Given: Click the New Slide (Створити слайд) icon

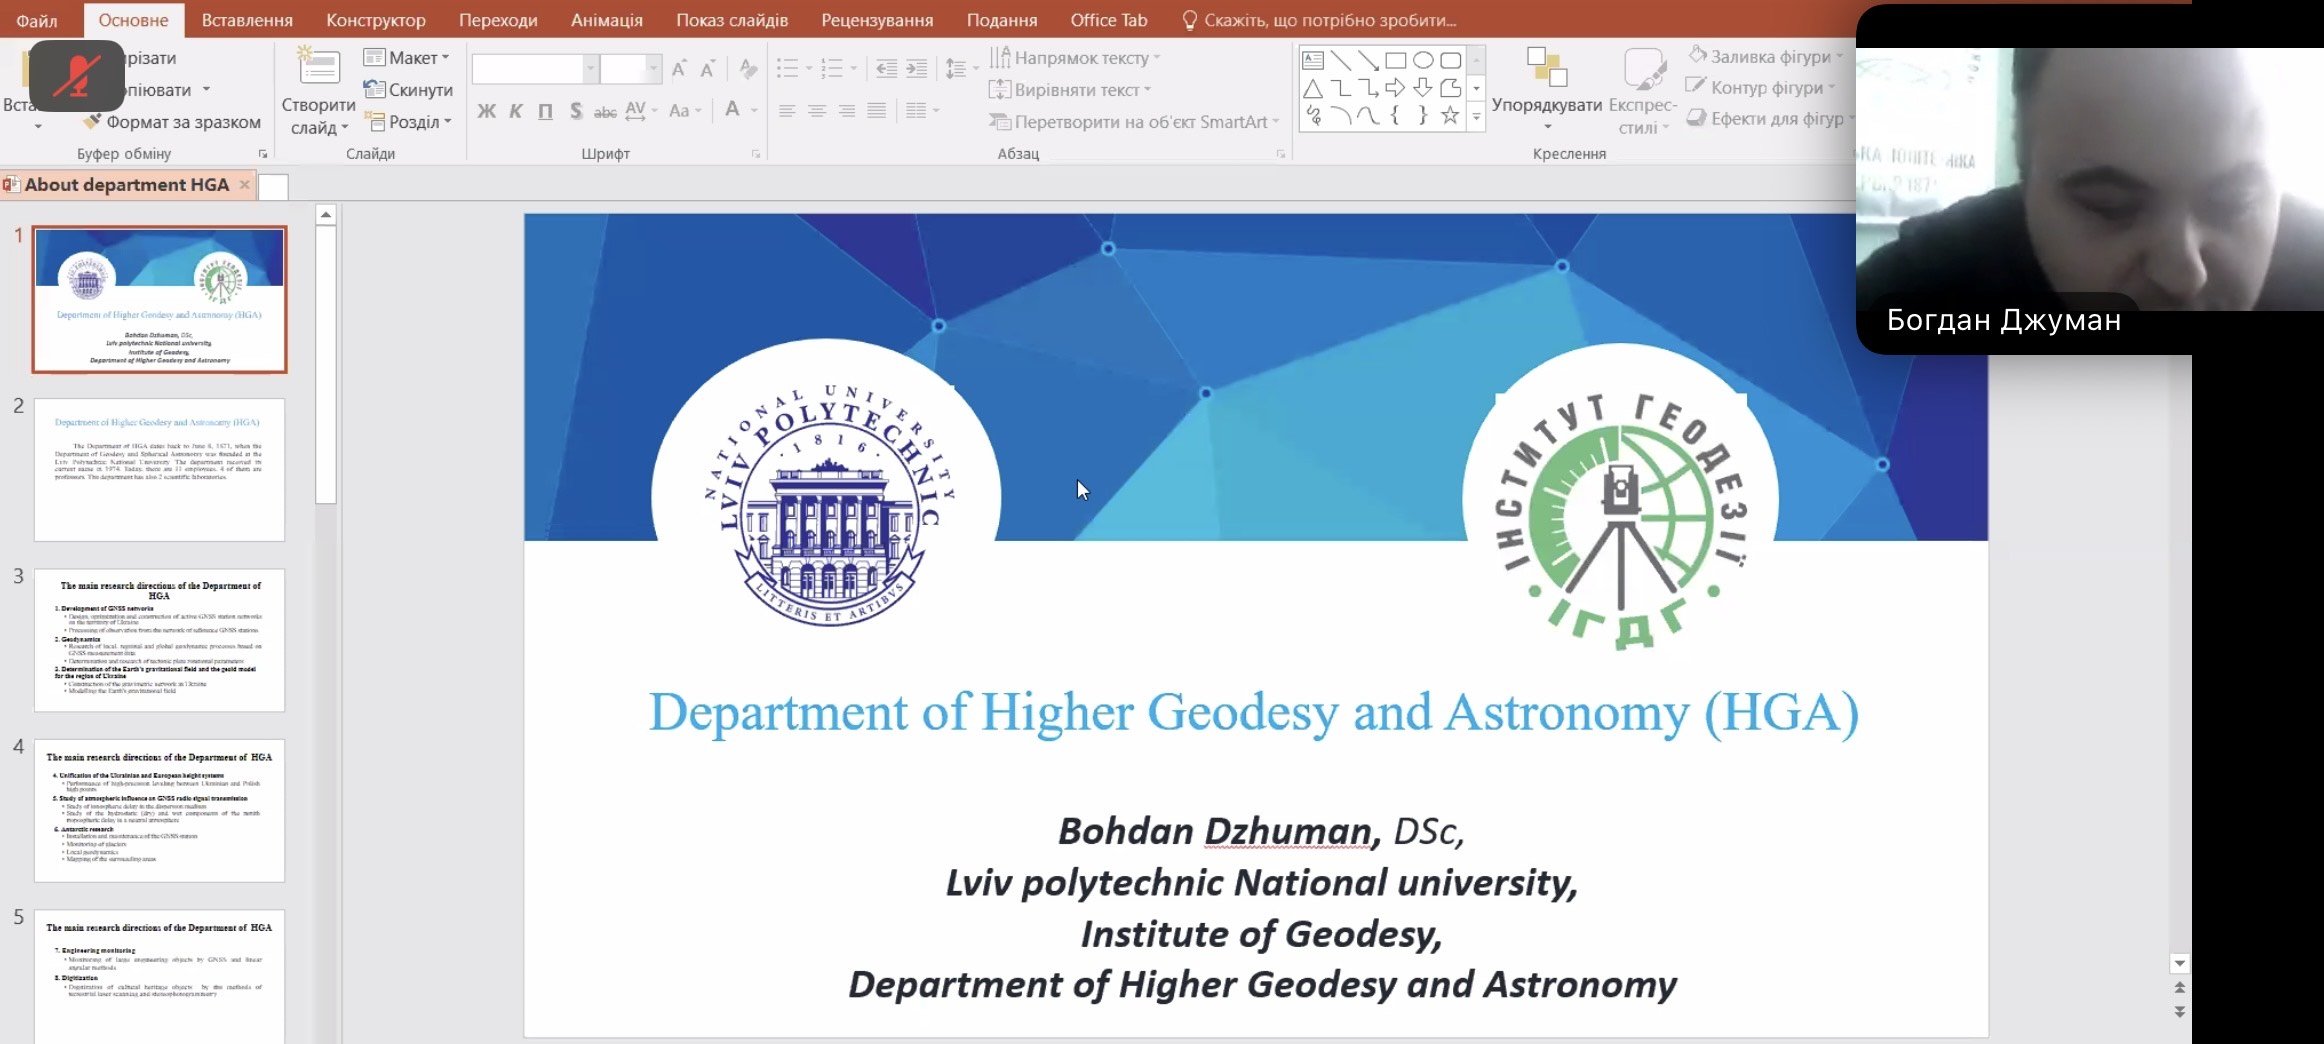Looking at the screenshot, I should tap(318, 67).
